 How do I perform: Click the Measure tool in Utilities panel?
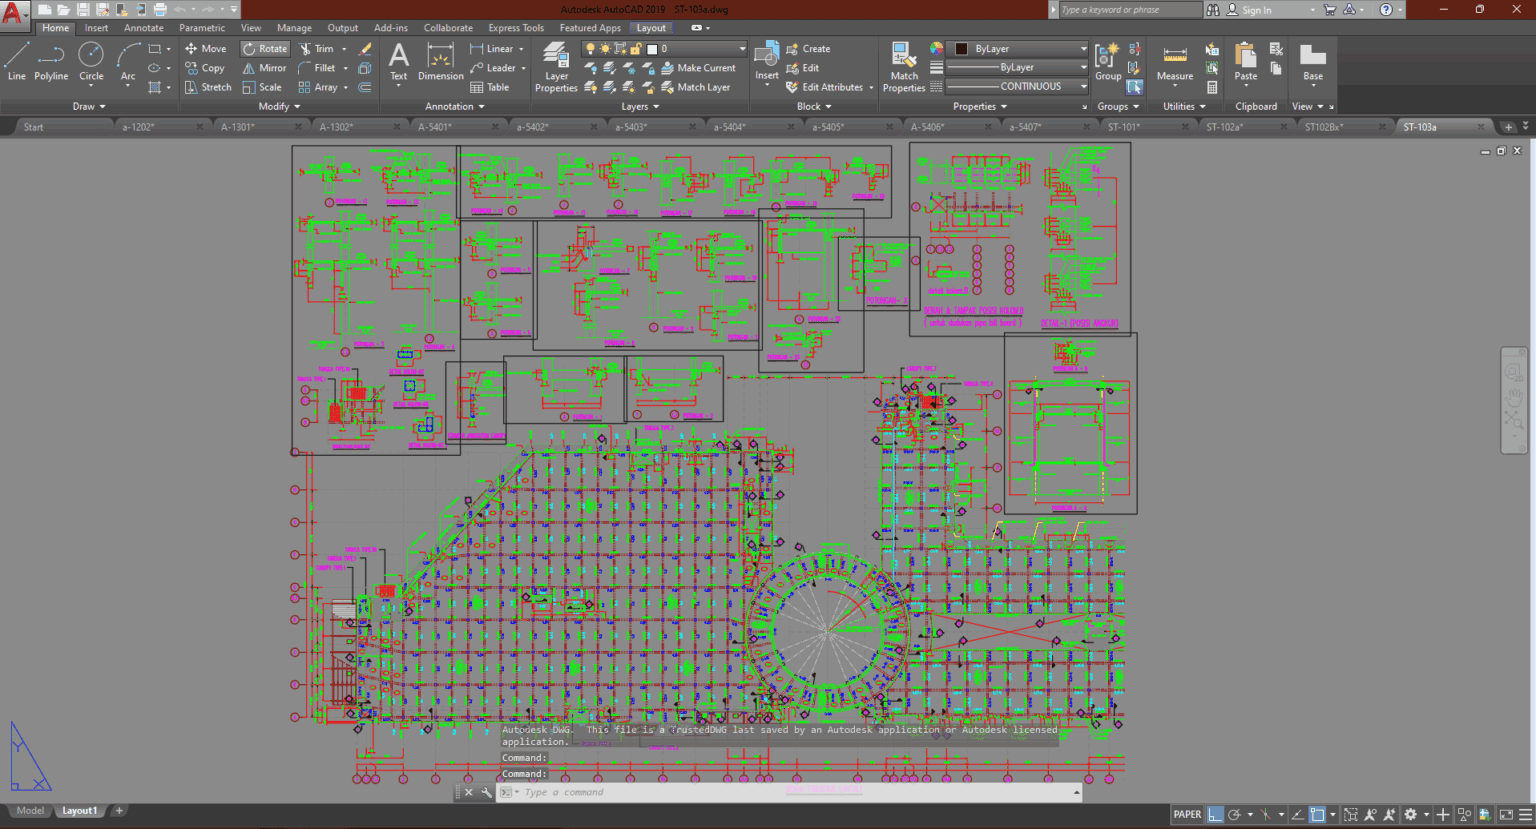pyautogui.click(x=1174, y=63)
